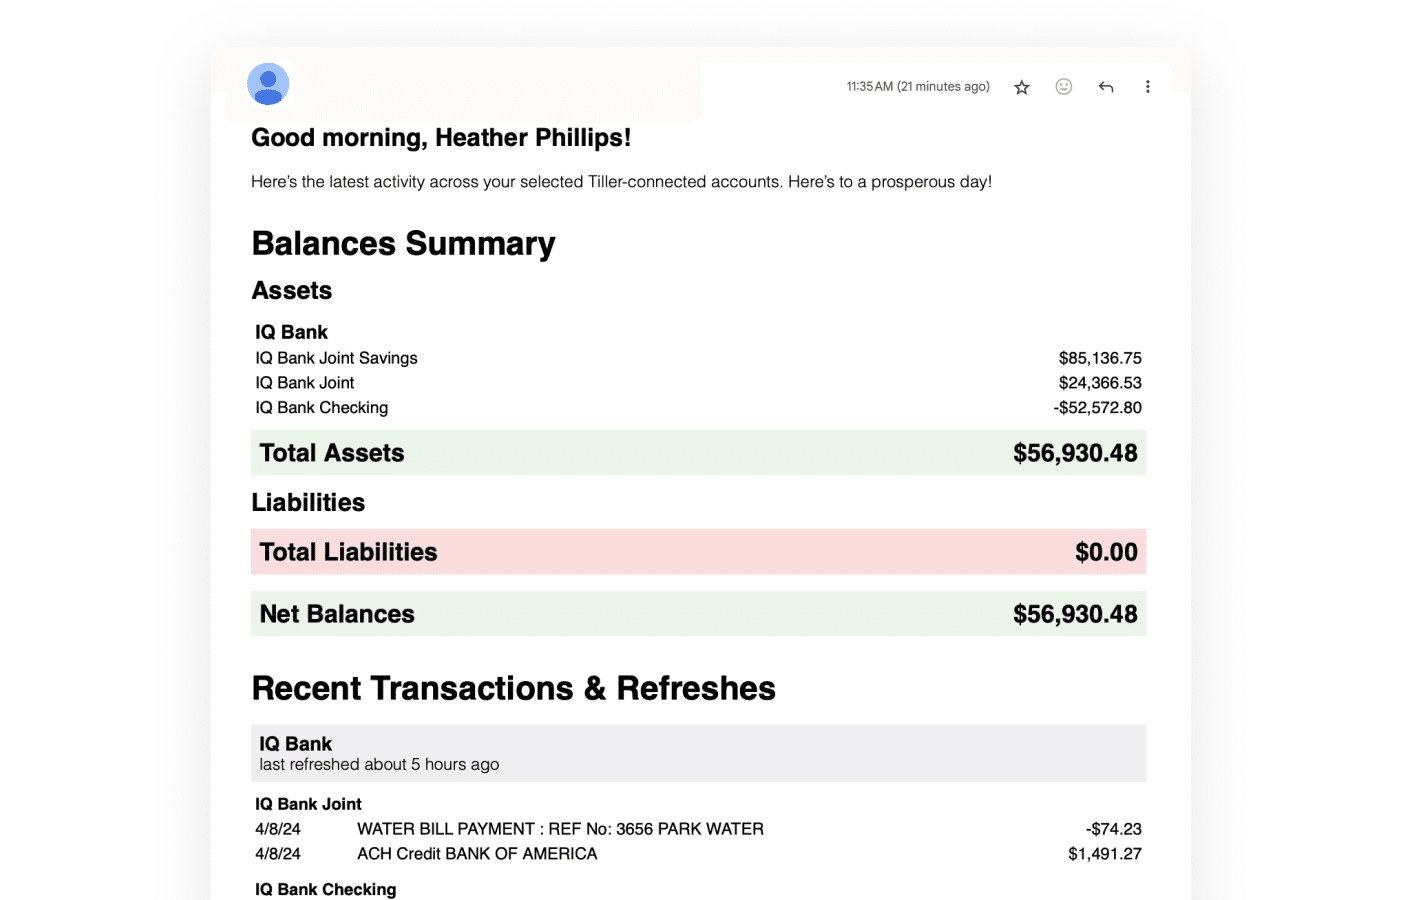
Task: Click the greeting 'Good morning, Heather Phillips!'
Action: tap(441, 138)
